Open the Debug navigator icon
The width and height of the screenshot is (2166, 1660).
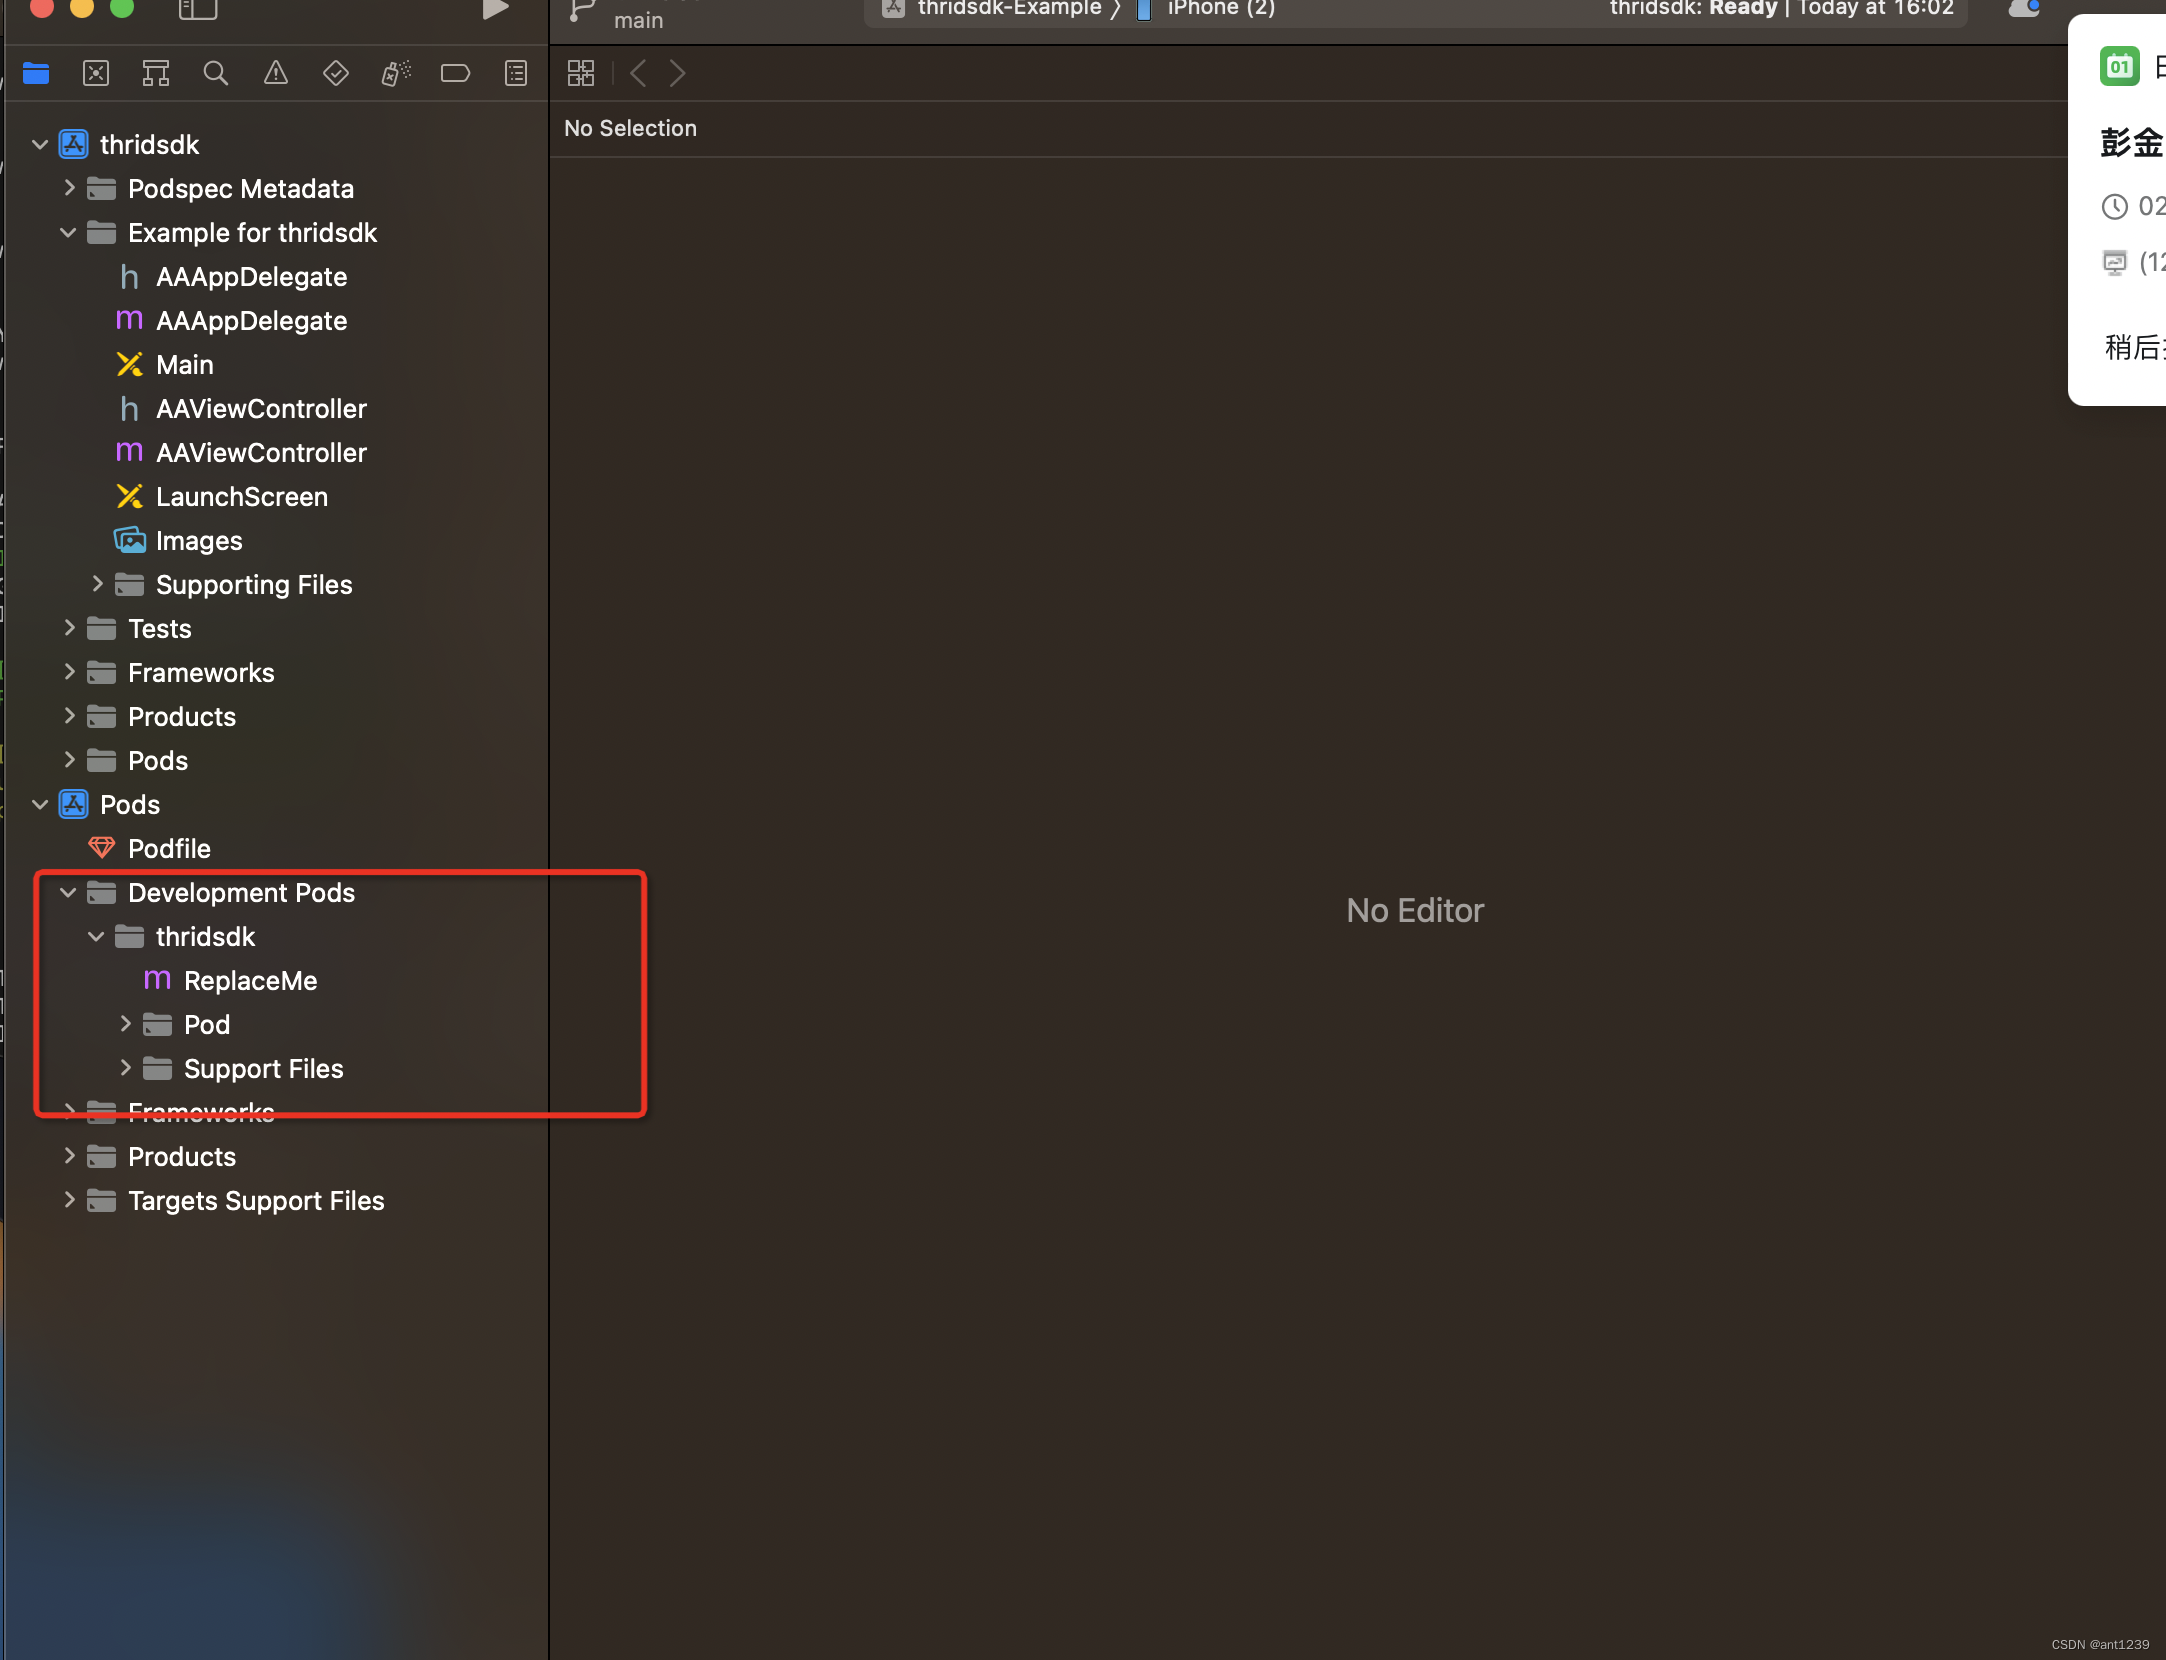[396, 73]
